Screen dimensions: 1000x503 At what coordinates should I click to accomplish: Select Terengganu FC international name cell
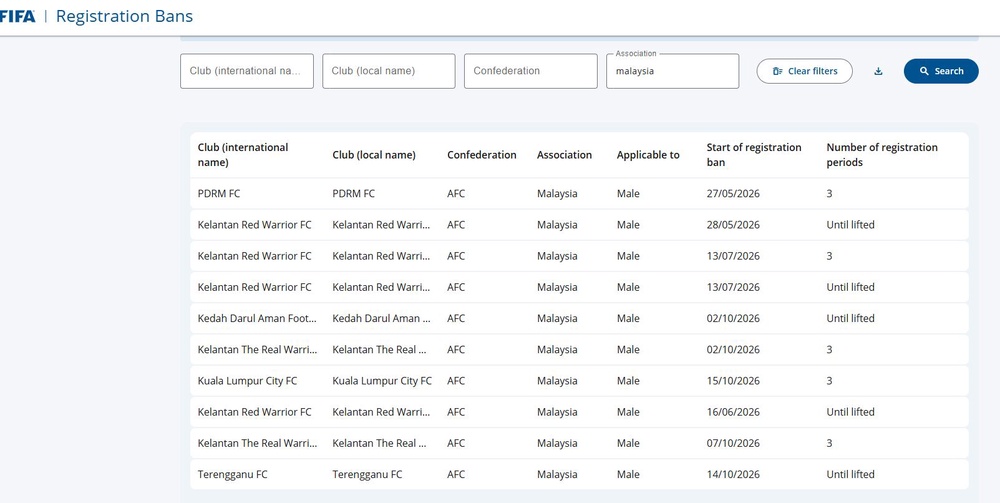(x=233, y=475)
